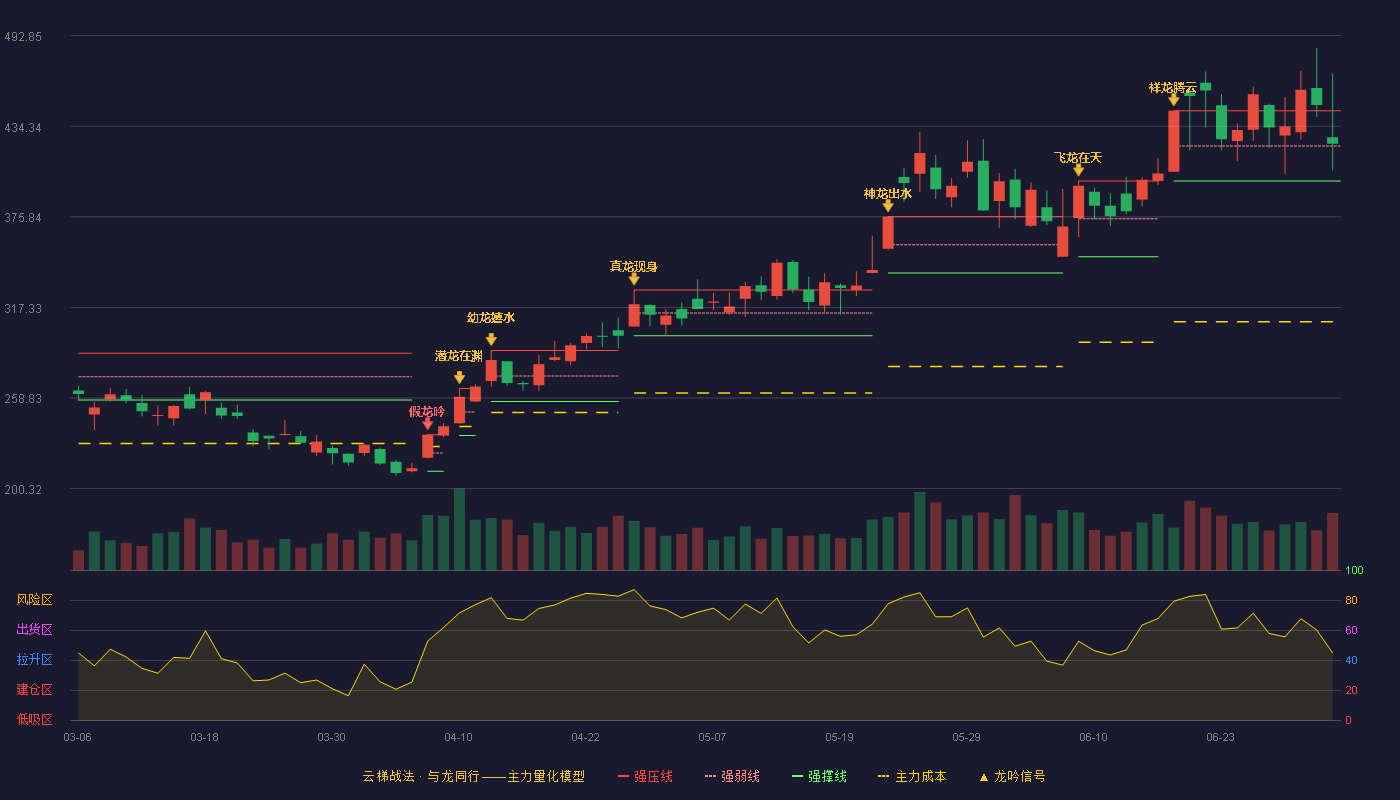The width and height of the screenshot is (1400, 800).
Task: Select the 幼龙嬉水 arrow marker
Action: [491, 340]
